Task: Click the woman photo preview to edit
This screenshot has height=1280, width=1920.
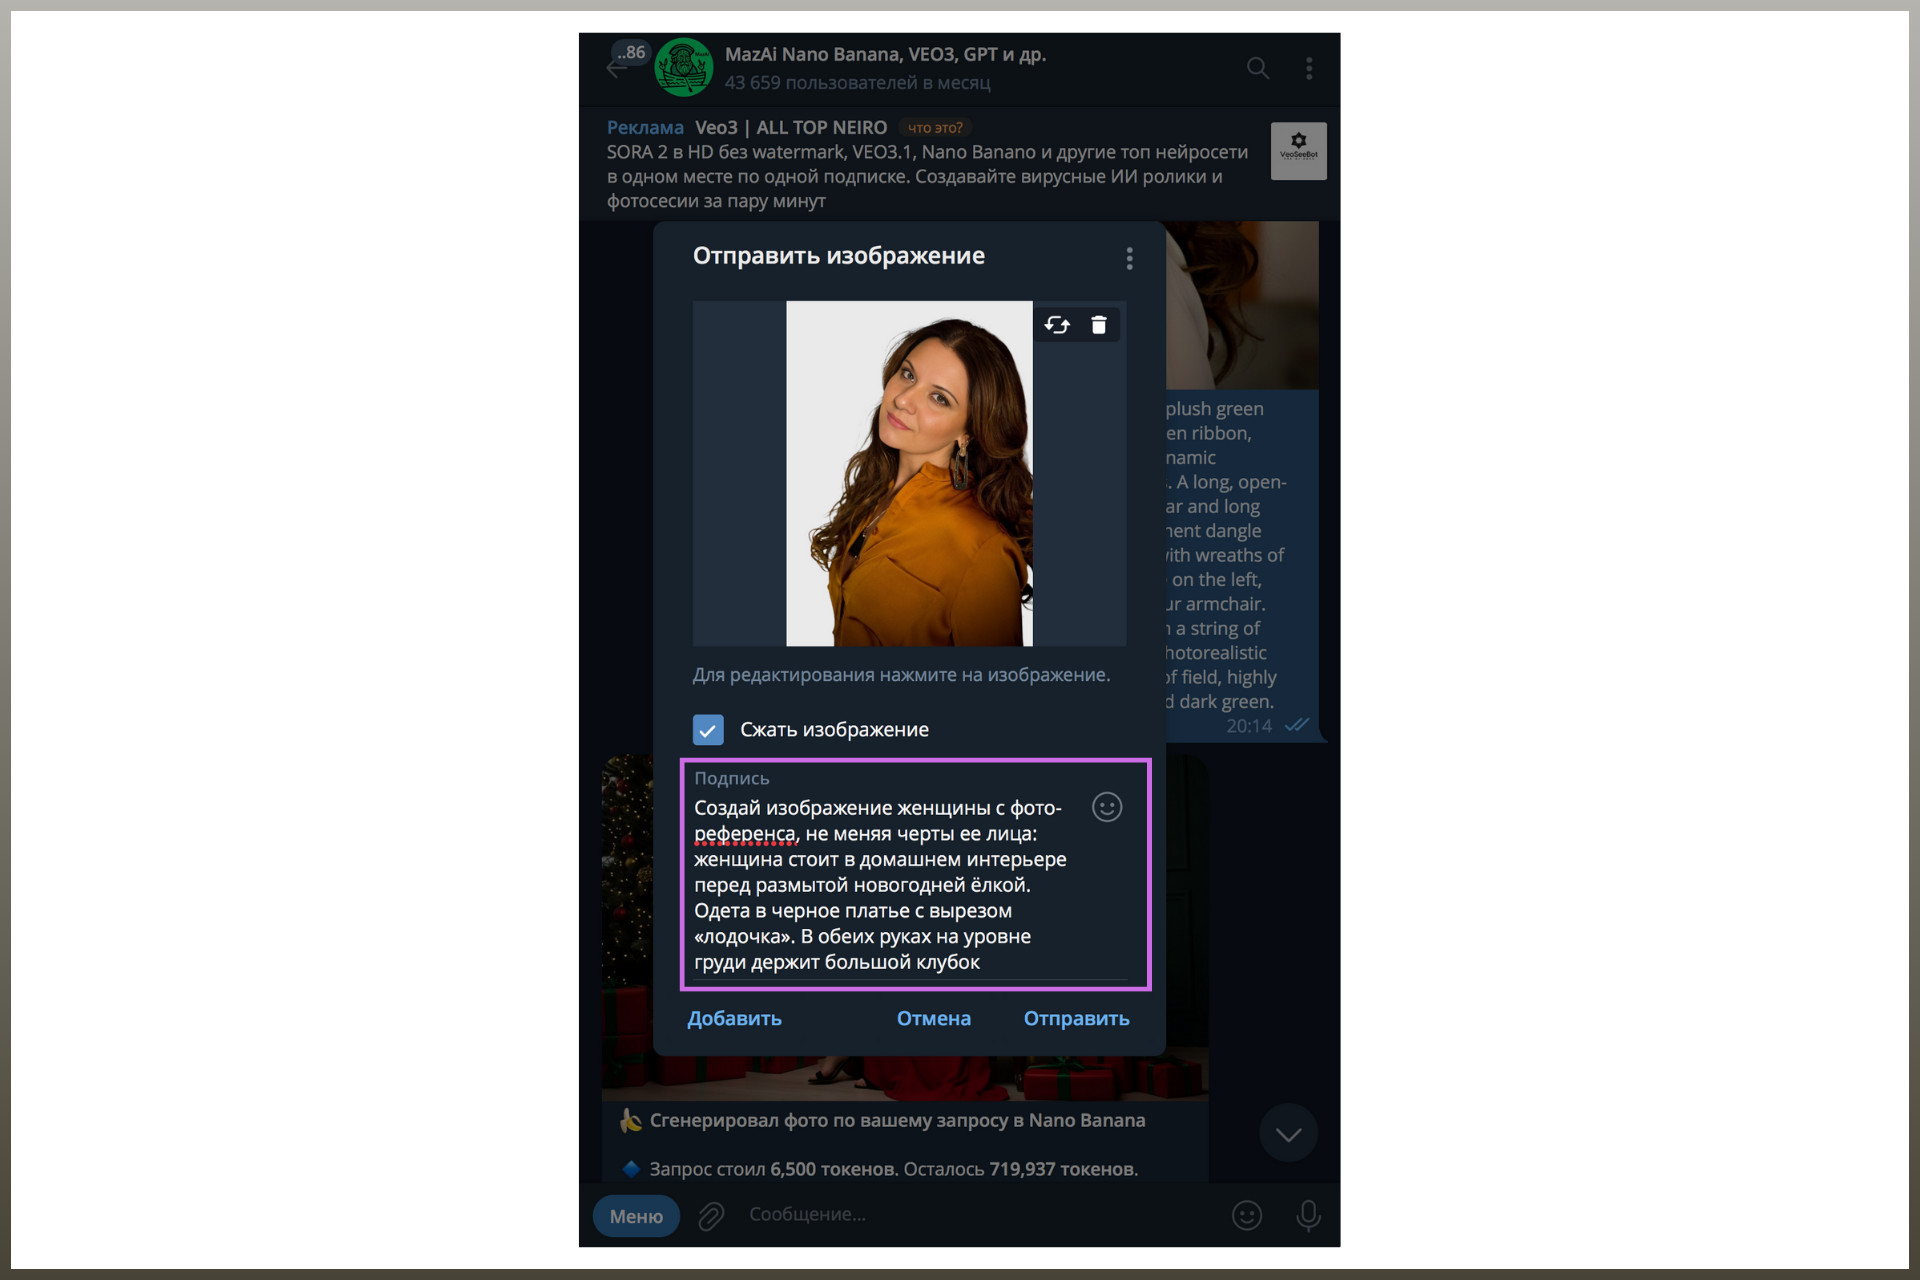Action: coord(908,473)
